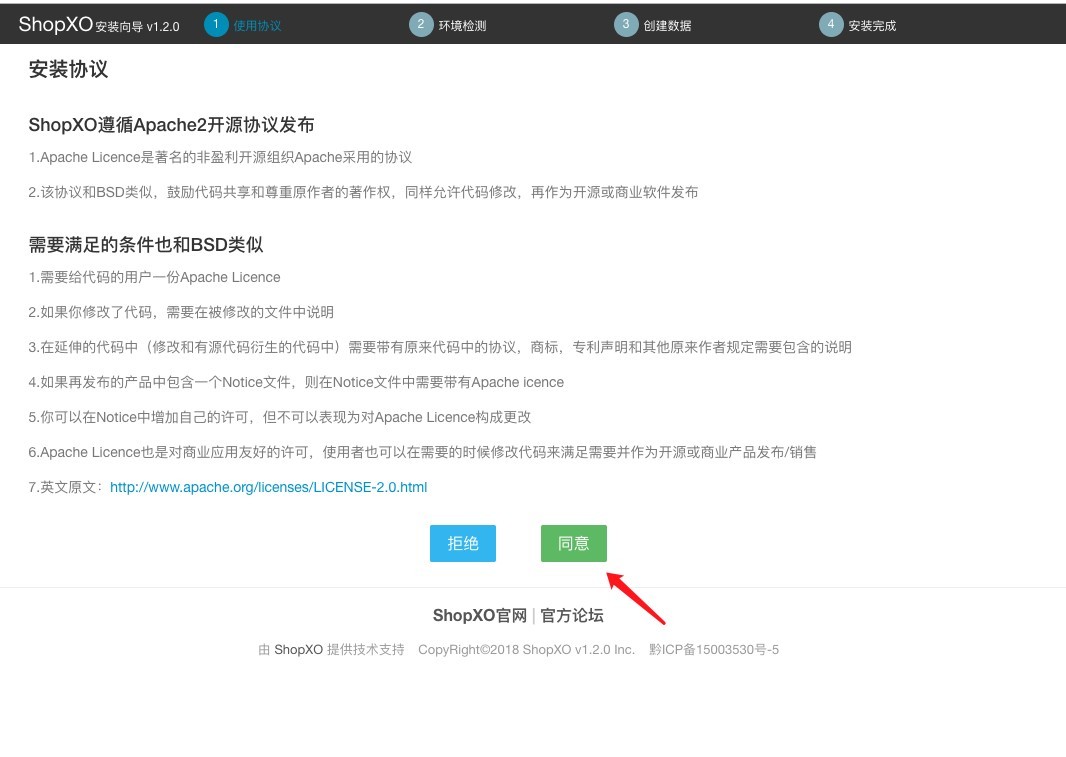The image size is (1066, 757).
Task: Click line 3.在延伸的代码中
Action: click(x=440, y=348)
